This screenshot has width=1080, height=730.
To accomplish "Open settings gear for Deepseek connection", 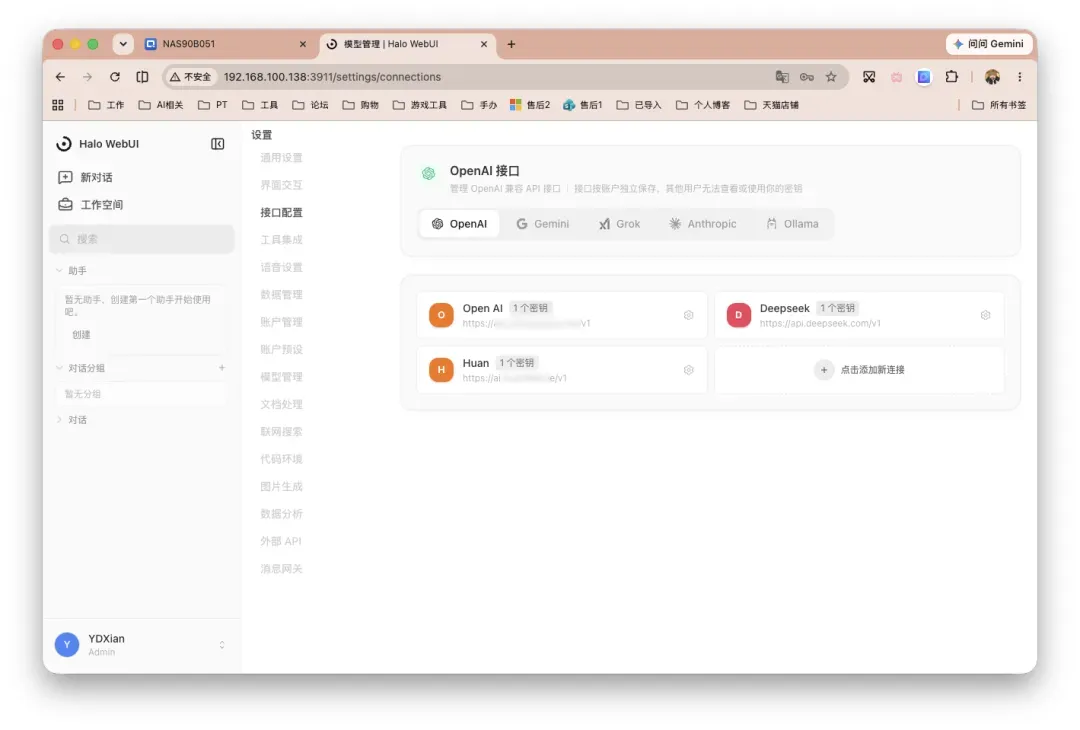I will pos(986,315).
